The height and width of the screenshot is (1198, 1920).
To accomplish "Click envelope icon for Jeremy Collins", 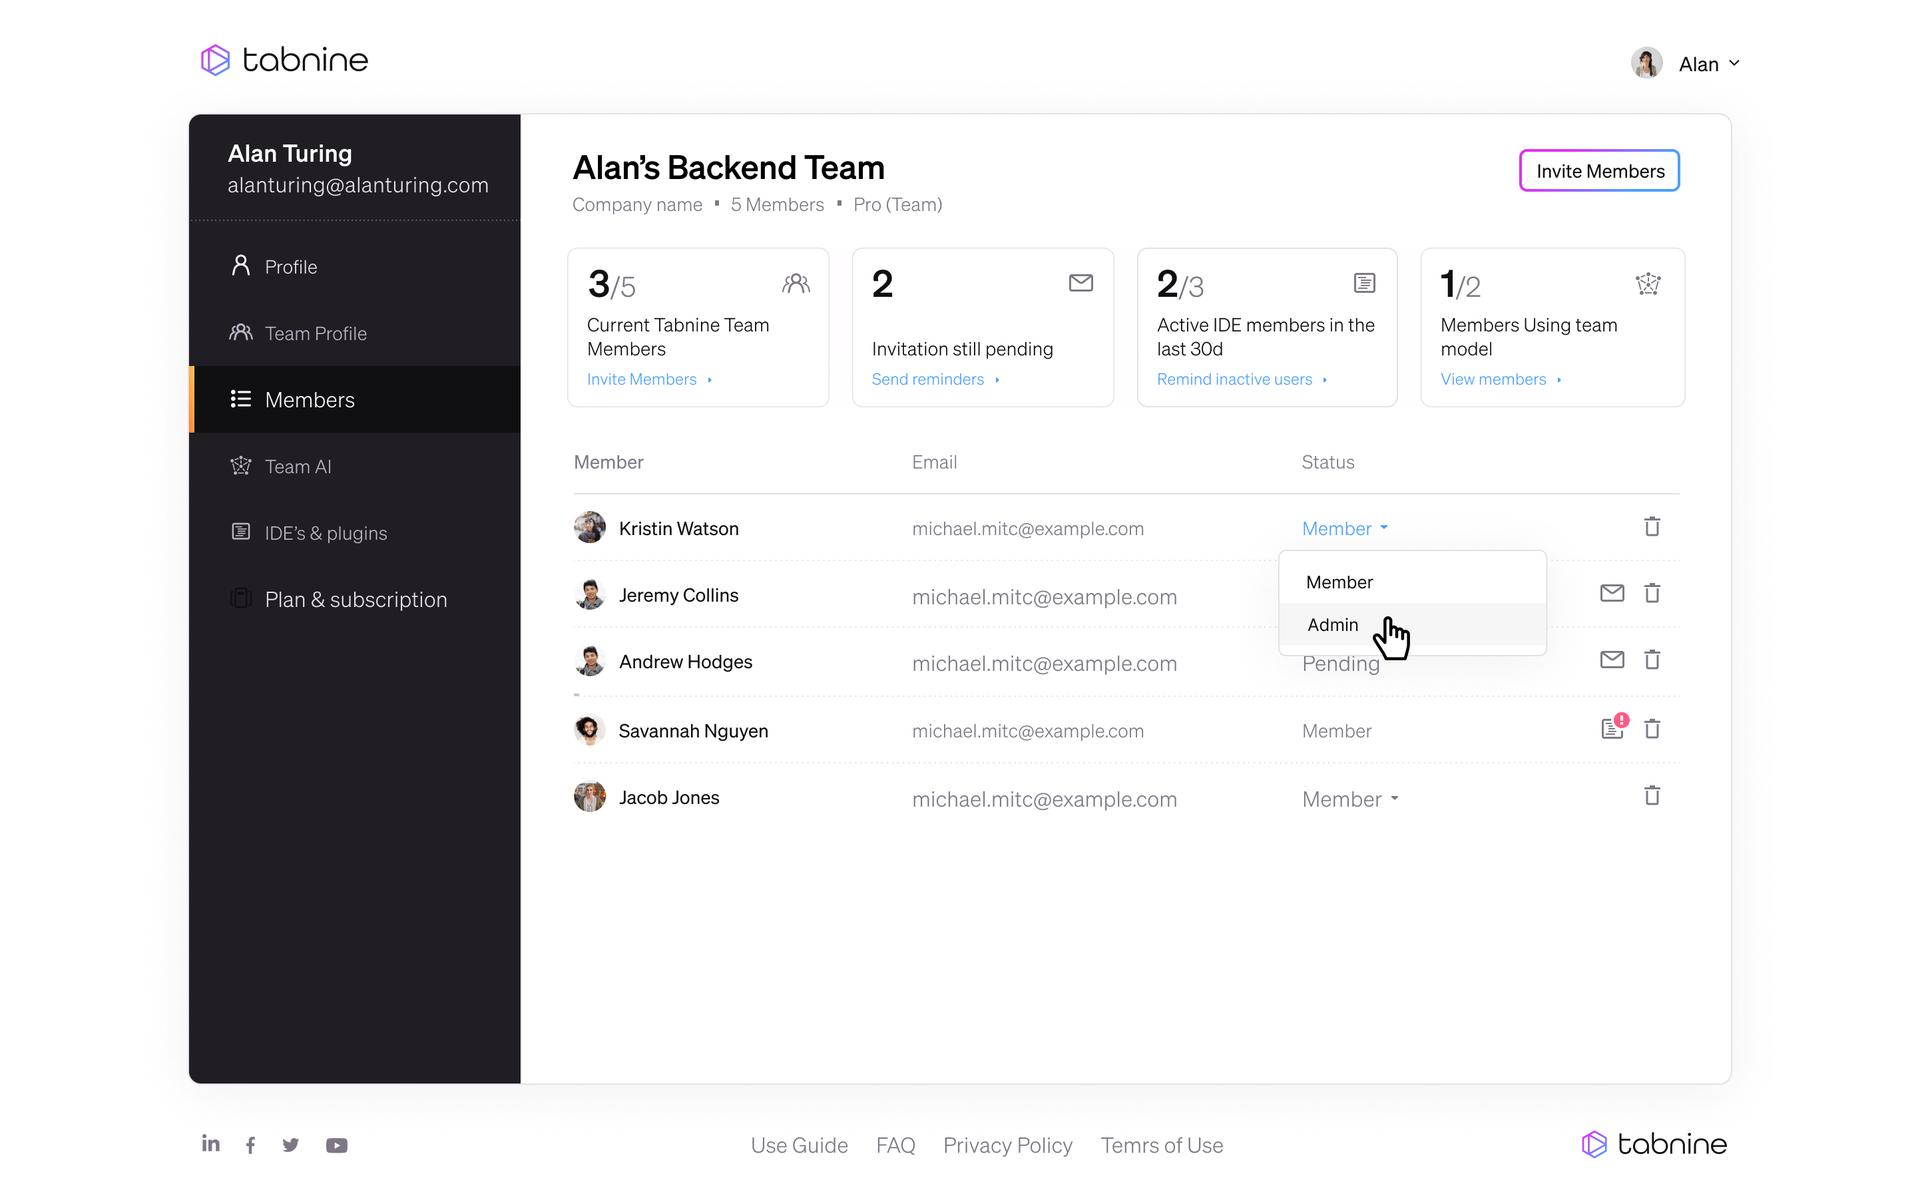I will [x=1611, y=593].
